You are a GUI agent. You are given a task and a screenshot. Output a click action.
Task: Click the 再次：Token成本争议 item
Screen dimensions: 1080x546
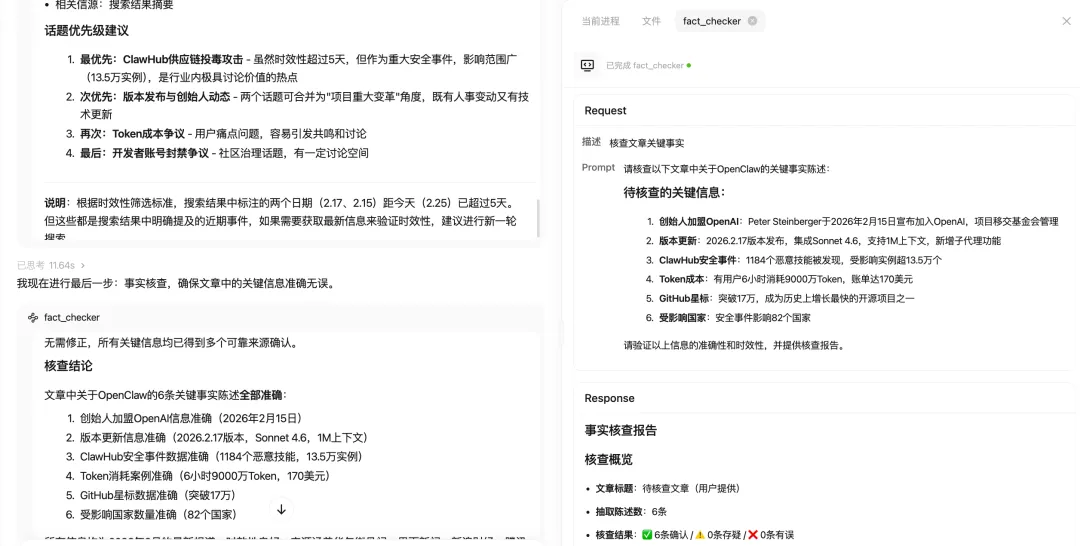point(216,134)
